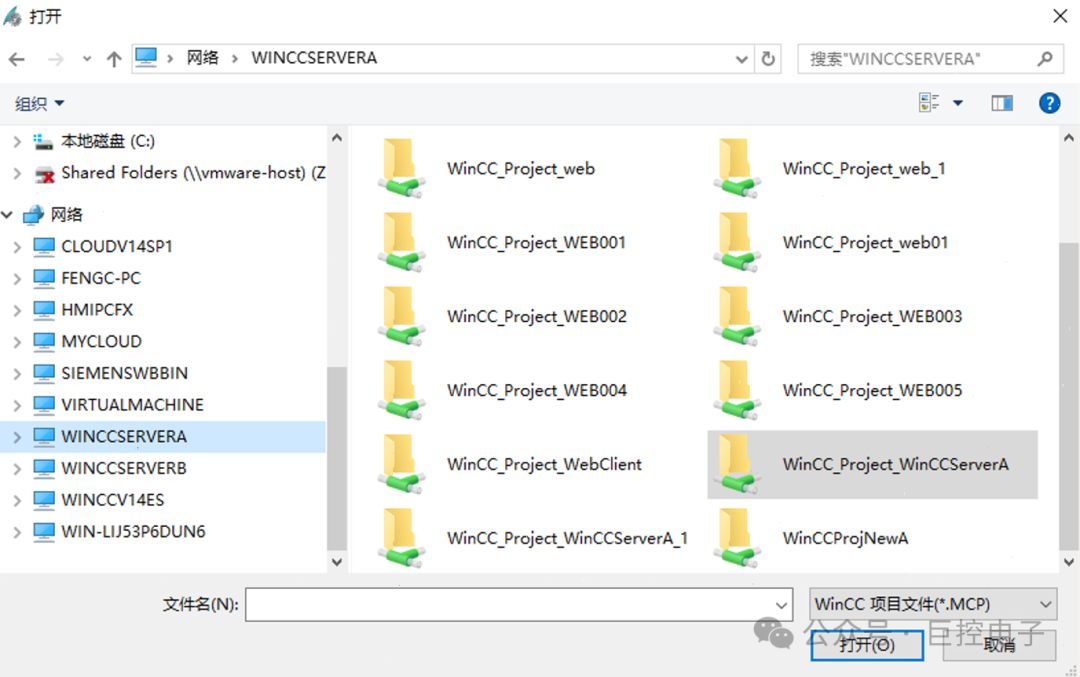The image size is (1080, 677).
Task: Select VIRTUALMACHINE in the network tree
Action: click(132, 405)
